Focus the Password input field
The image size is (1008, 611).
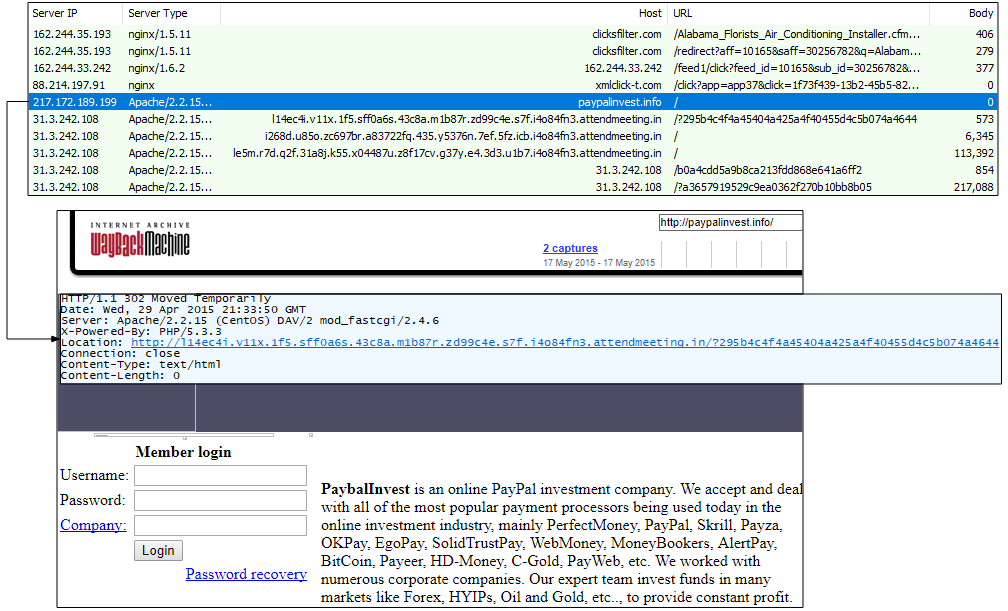click(220, 500)
